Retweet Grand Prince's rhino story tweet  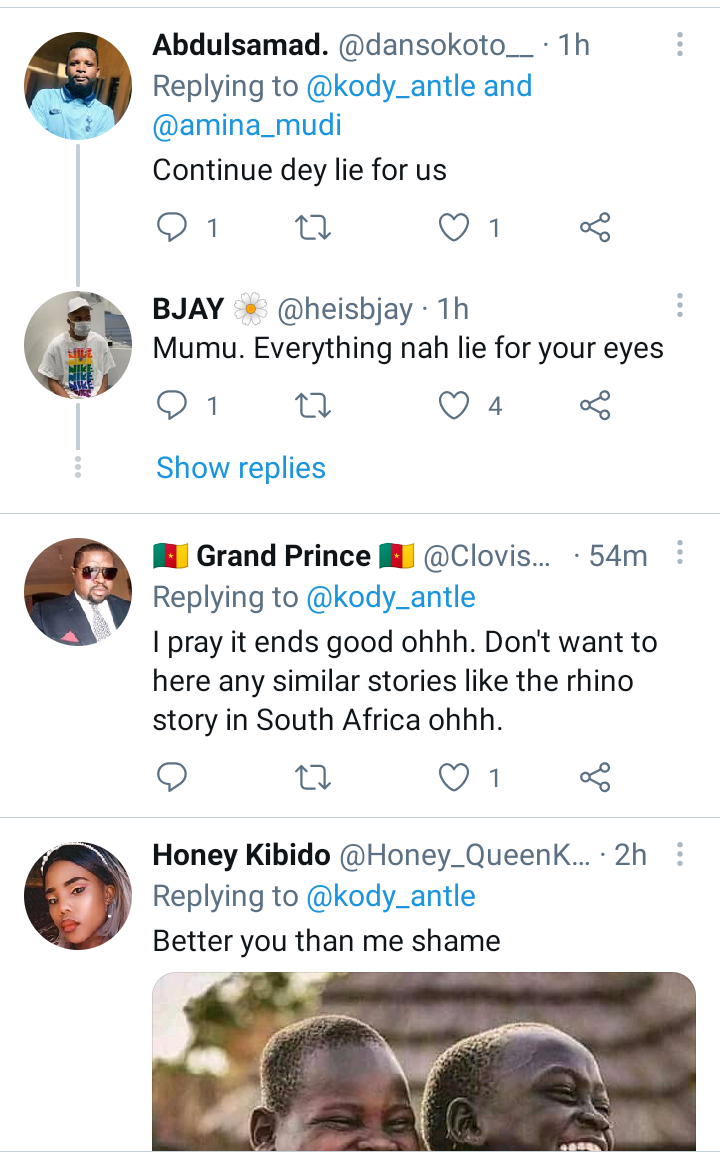[313, 777]
